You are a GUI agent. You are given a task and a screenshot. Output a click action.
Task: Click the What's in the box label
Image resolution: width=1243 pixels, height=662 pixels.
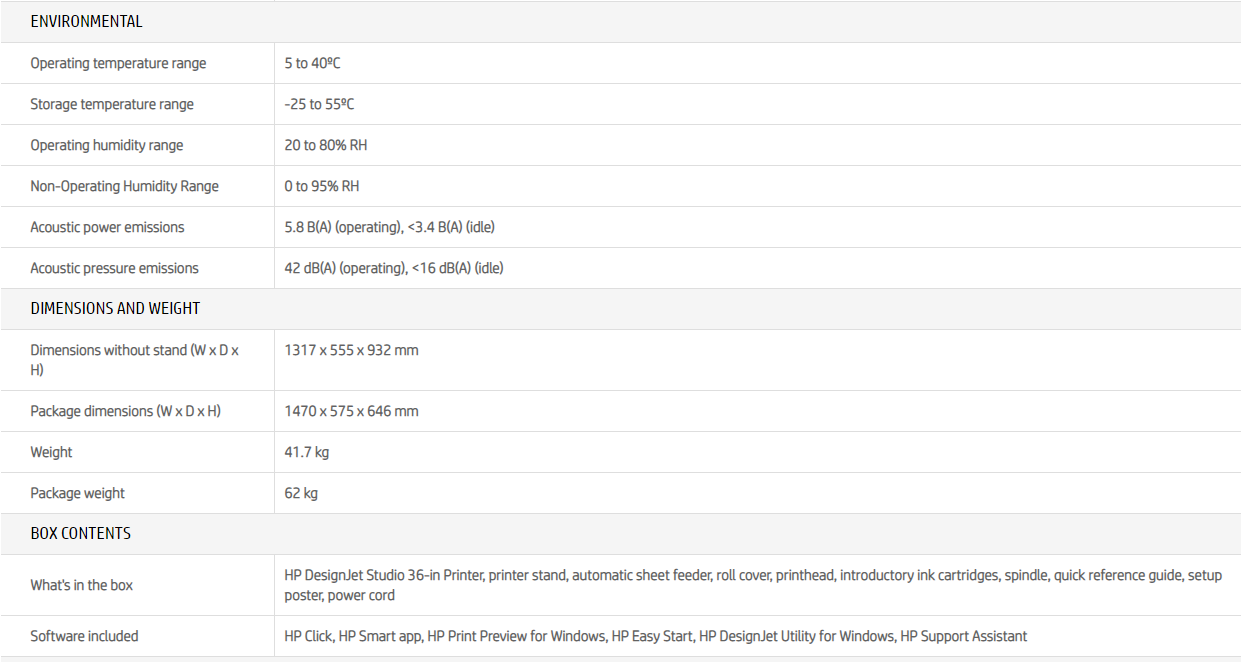pyautogui.click(x=81, y=585)
